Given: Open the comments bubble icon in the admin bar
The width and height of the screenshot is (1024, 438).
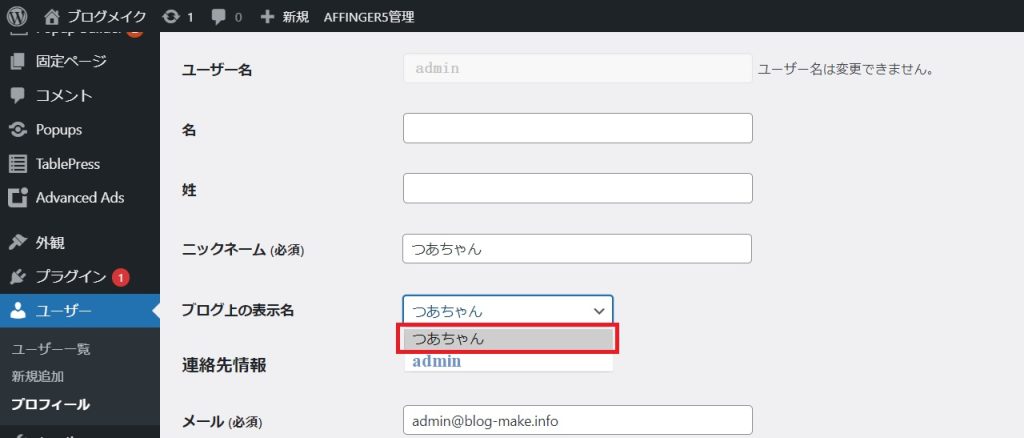Looking at the screenshot, I should 219,17.
